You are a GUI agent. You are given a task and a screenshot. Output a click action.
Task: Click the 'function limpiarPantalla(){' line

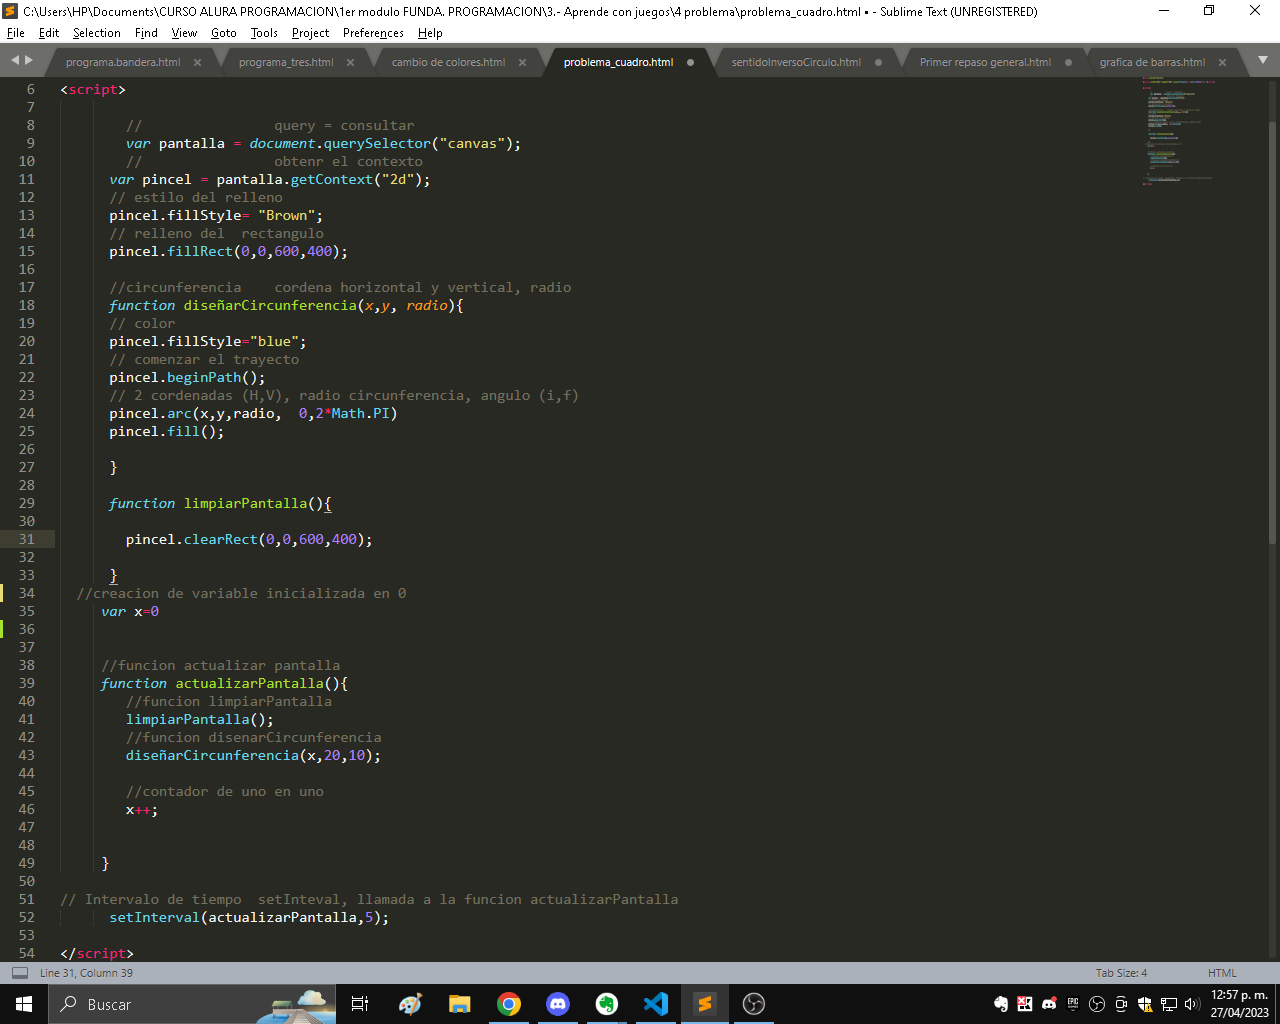point(220,503)
